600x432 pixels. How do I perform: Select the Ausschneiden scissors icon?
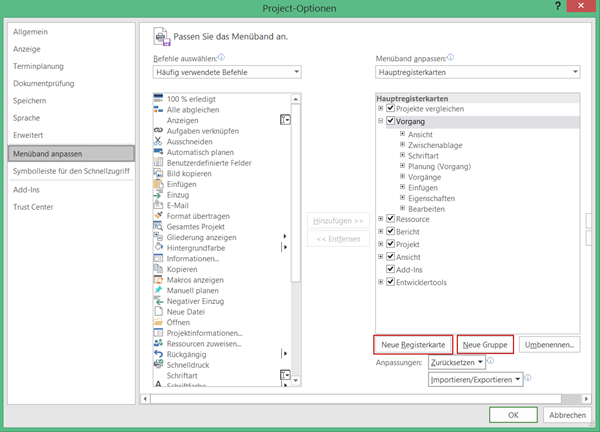tap(158, 141)
